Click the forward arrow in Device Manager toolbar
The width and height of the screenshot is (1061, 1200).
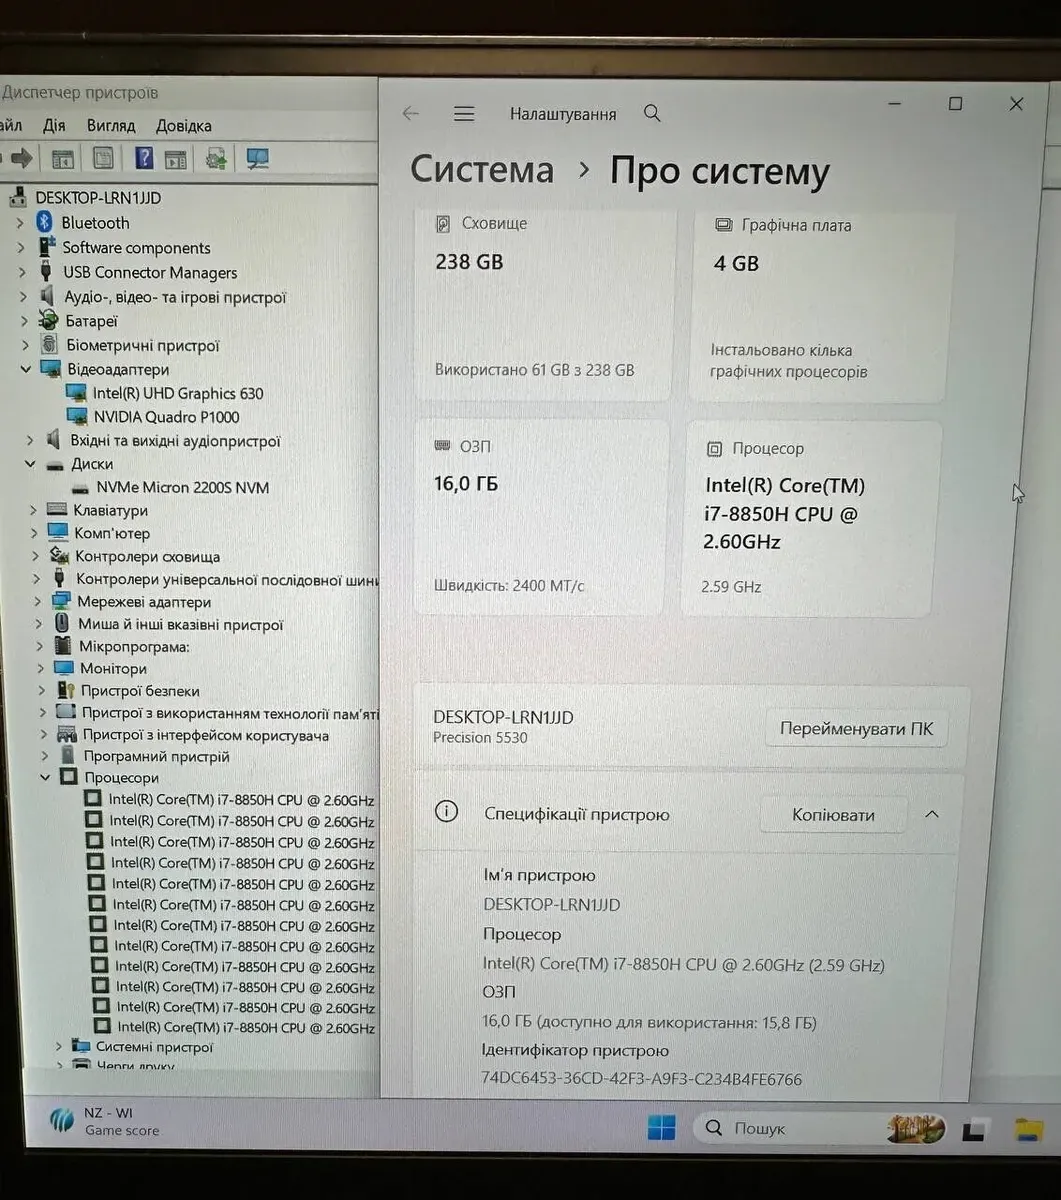click(21, 158)
